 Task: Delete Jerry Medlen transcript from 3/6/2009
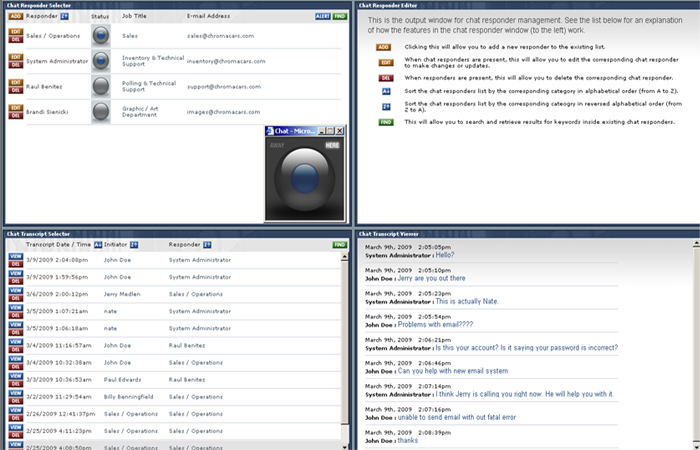(16, 298)
